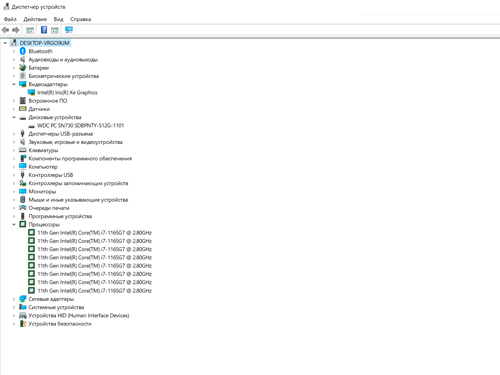The height and width of the screenshot is (375, 500).
Task: Click the Forward arrow toolbar icon
Action: (x=16, y=30)
